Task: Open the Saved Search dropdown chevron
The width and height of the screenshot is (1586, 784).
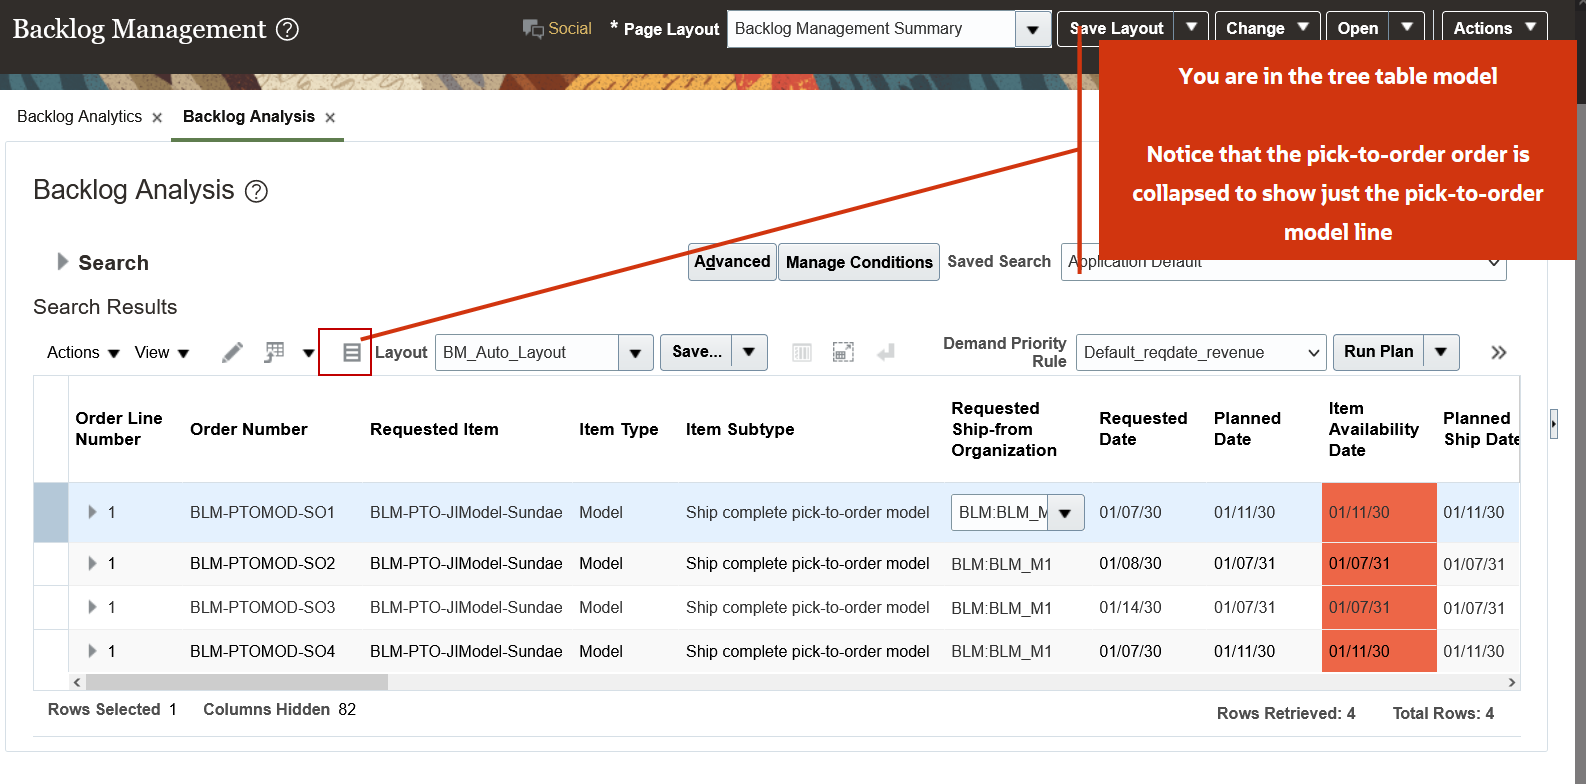Action: click(1494, 262)
